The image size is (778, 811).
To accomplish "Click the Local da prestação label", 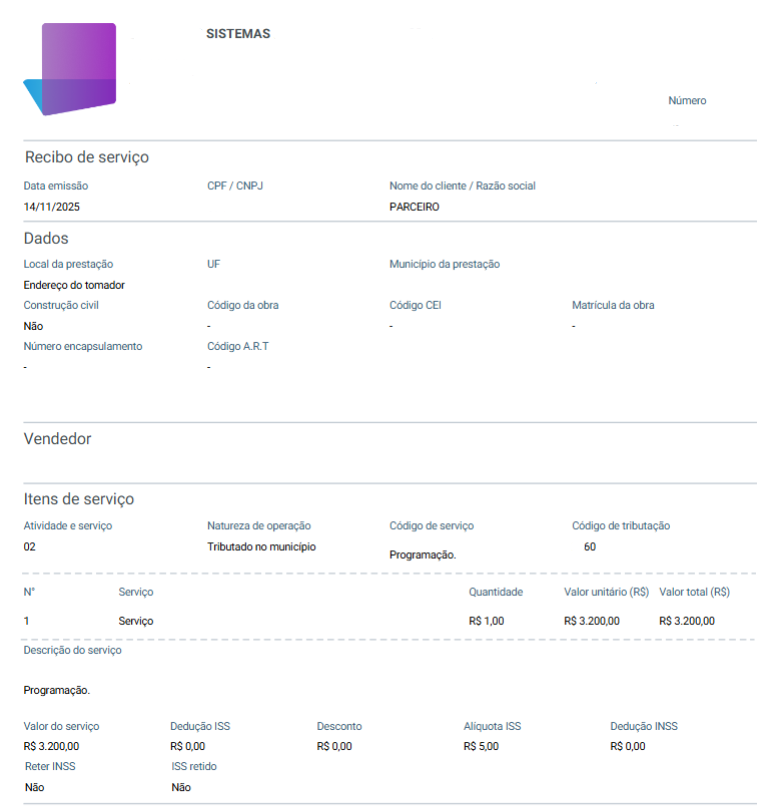I will click(x=68, y=264).
